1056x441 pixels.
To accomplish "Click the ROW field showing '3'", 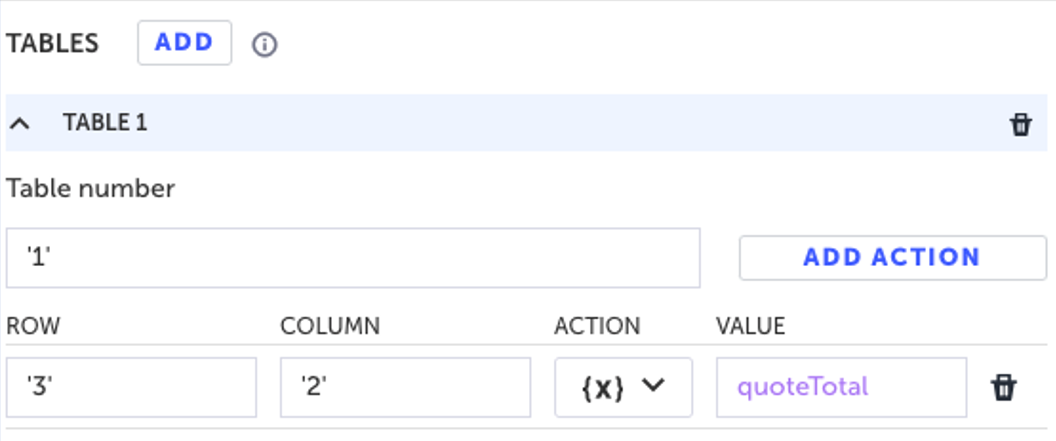I will click(130, 387).
